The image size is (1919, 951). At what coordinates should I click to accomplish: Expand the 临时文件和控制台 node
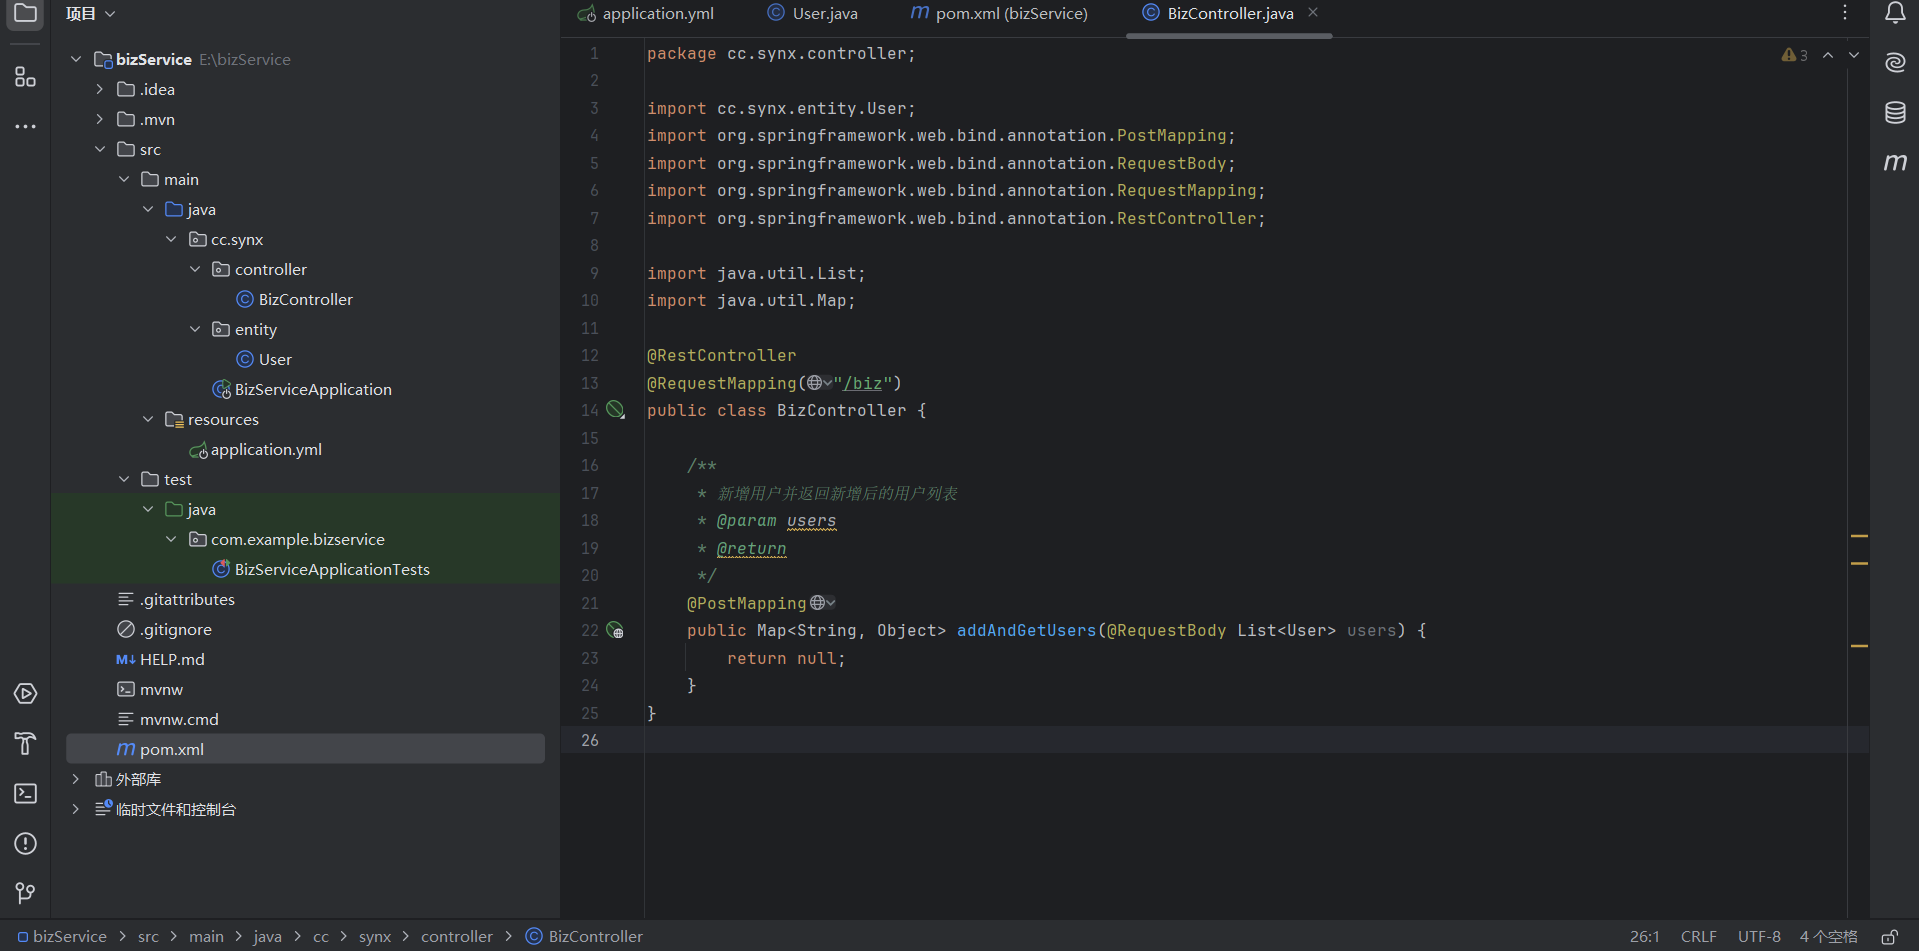tap(76, 809)
